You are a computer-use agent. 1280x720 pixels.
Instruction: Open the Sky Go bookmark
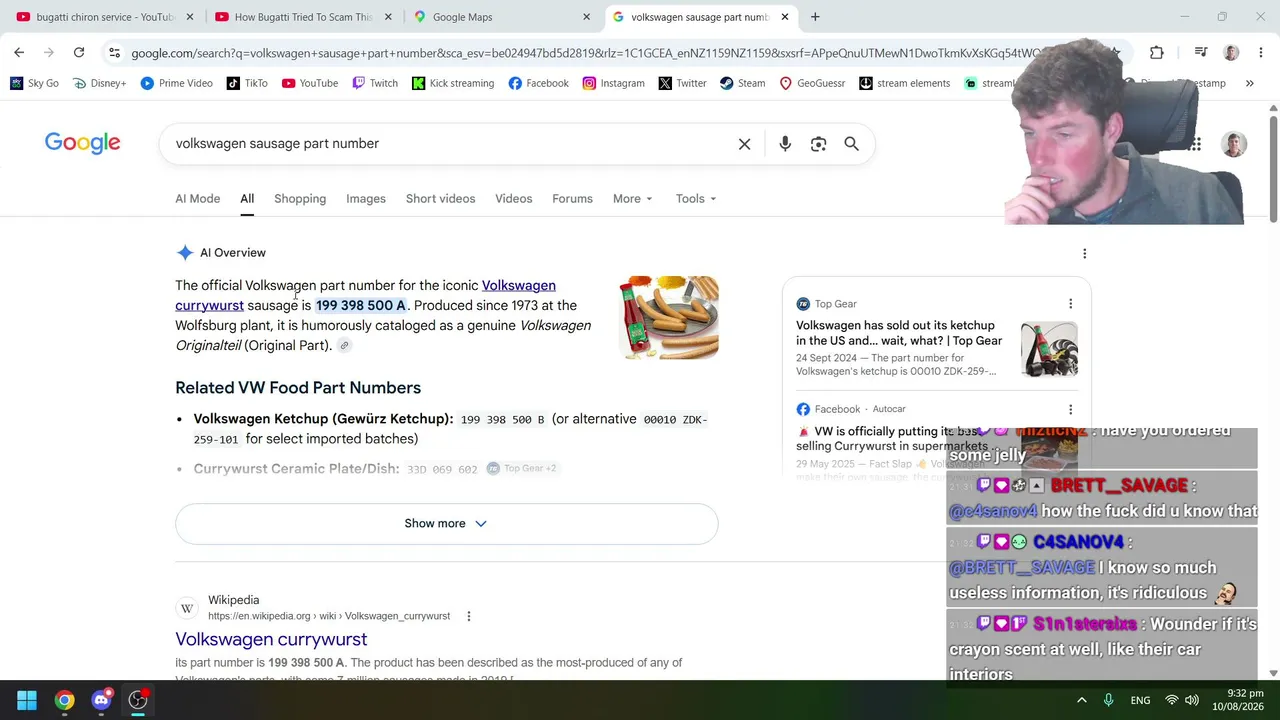34,83
